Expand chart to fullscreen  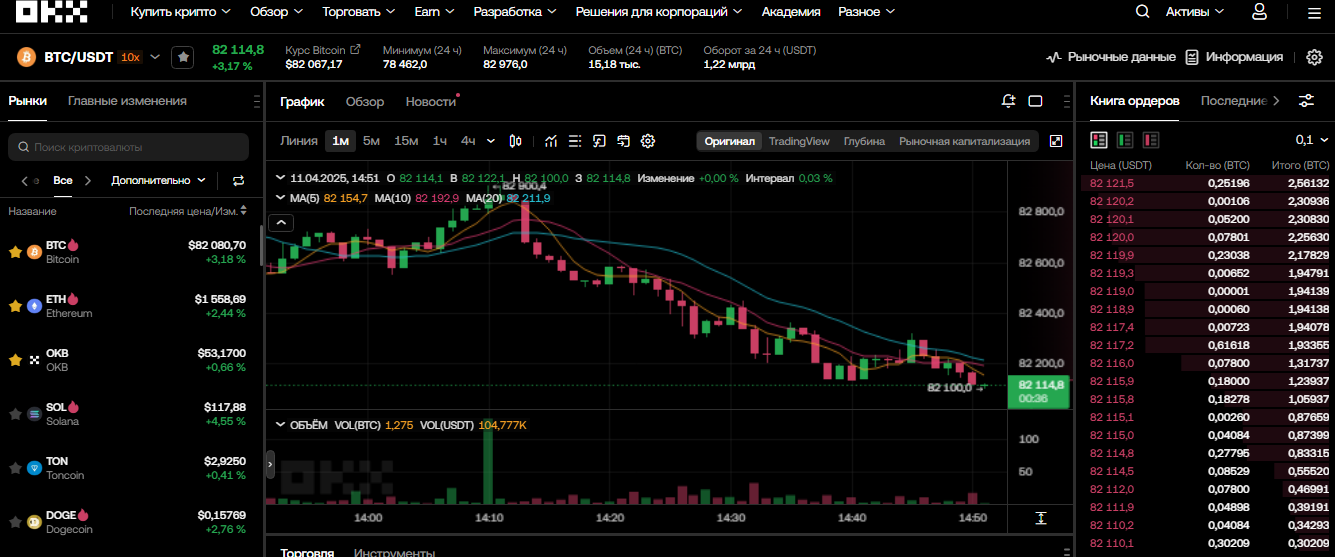click(x=1056, y=141)
